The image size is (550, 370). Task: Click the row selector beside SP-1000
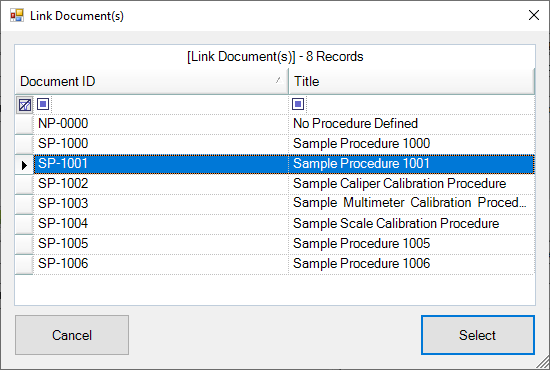click(x=24, y=144)
